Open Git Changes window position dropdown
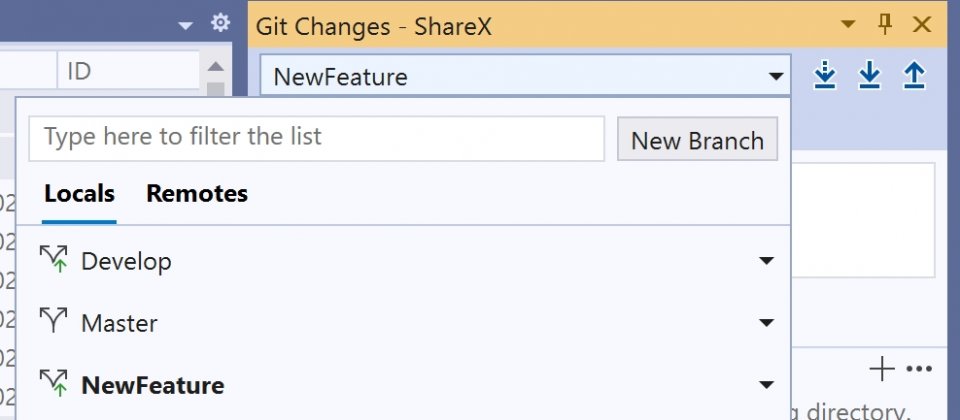Image resolution: width=960 pixels, height=420 pixels. [848, 24]
